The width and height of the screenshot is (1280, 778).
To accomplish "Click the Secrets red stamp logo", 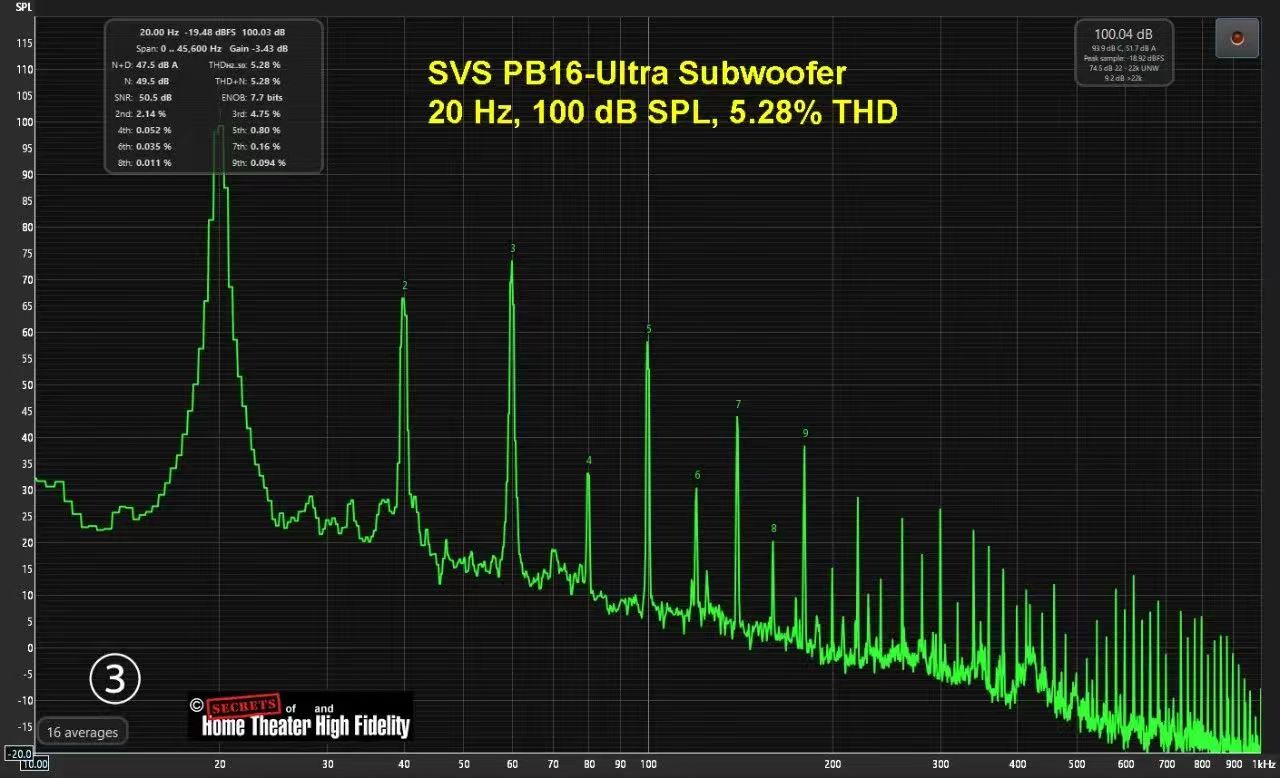I will click(x=243, y=706).
